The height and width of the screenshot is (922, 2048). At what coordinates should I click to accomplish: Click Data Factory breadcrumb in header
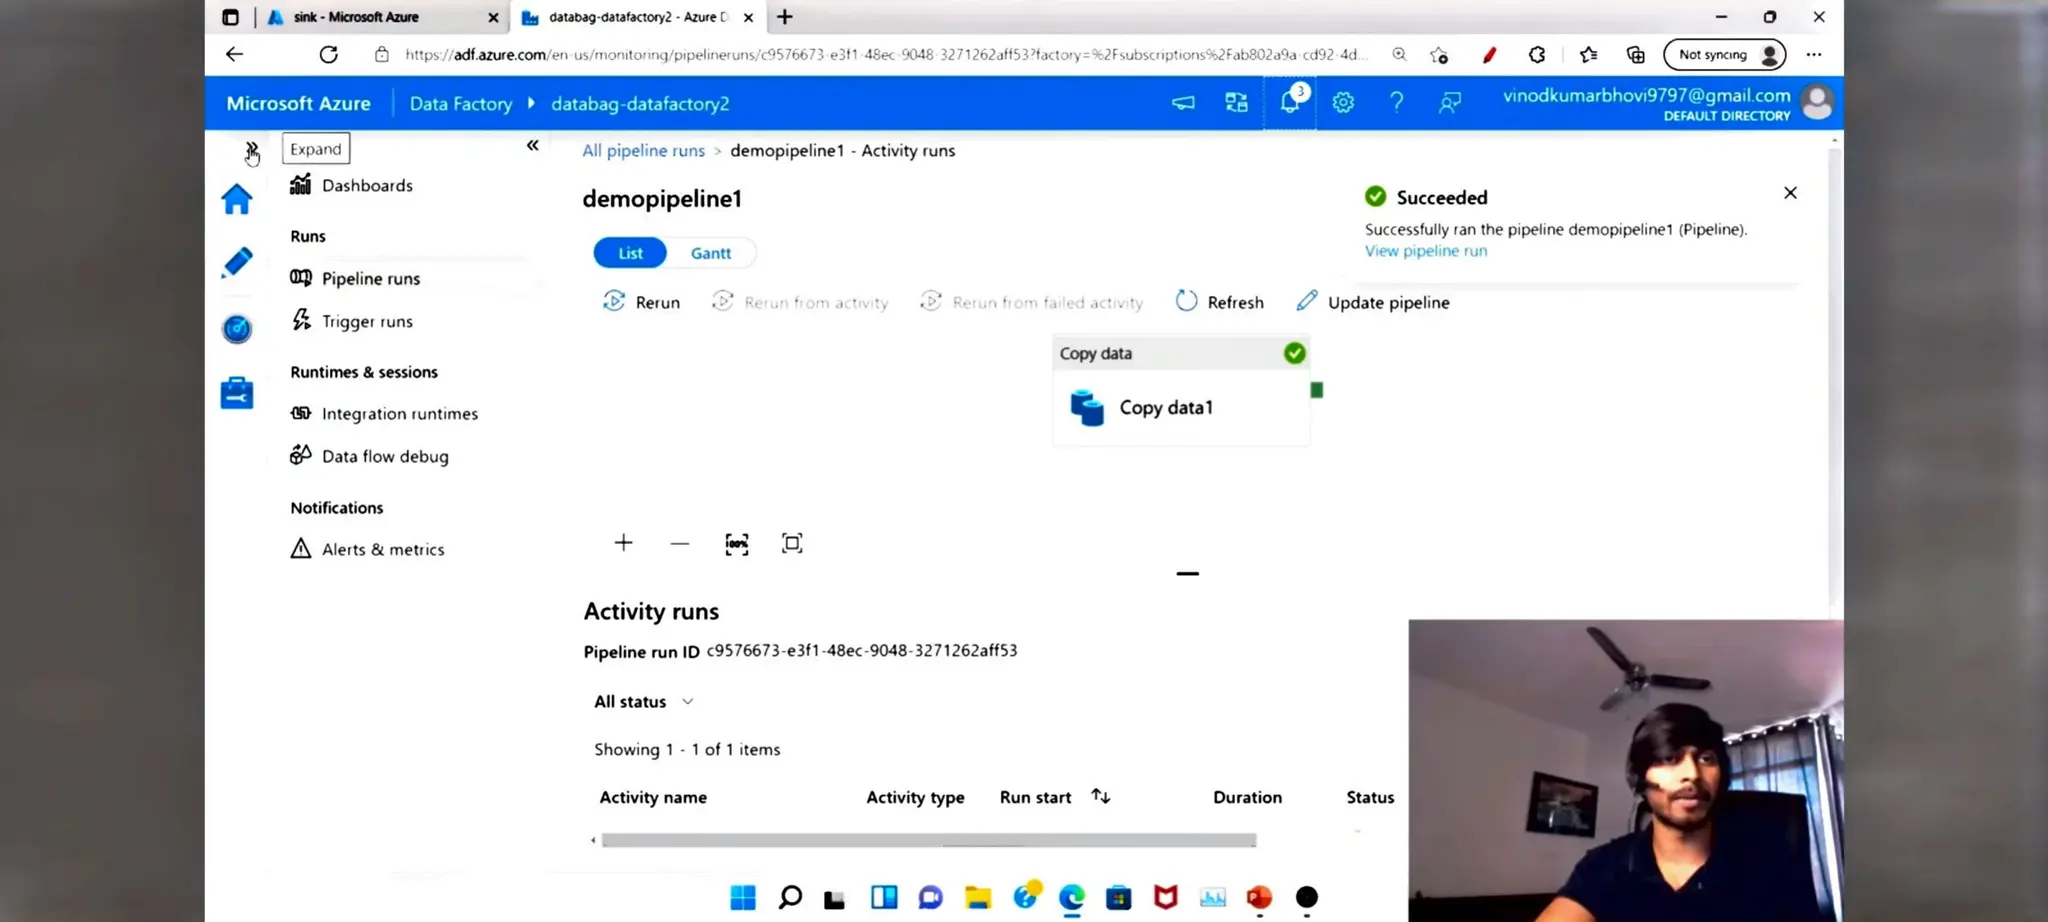coord(460,104)
